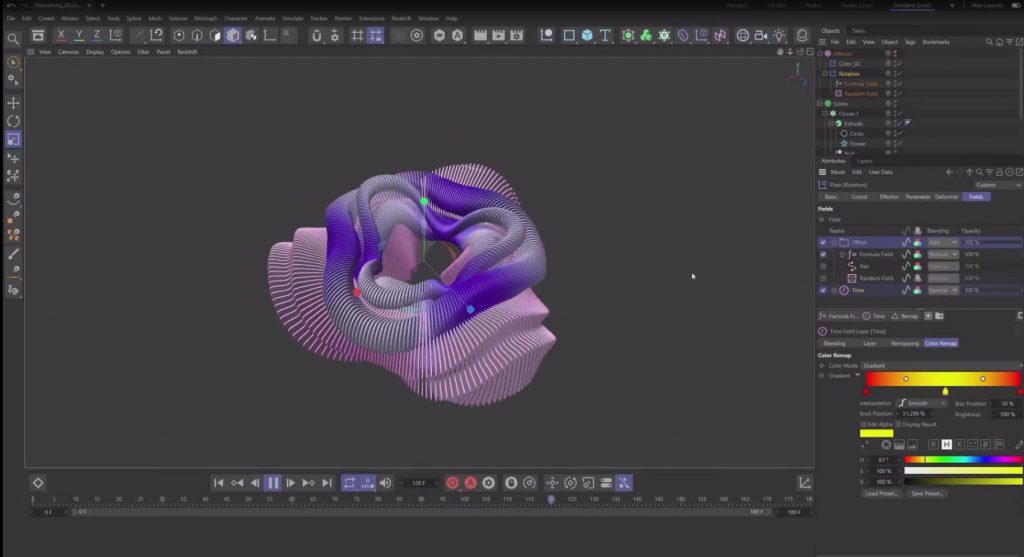
Task: Step to the next frame
Action: click(291, 483)
